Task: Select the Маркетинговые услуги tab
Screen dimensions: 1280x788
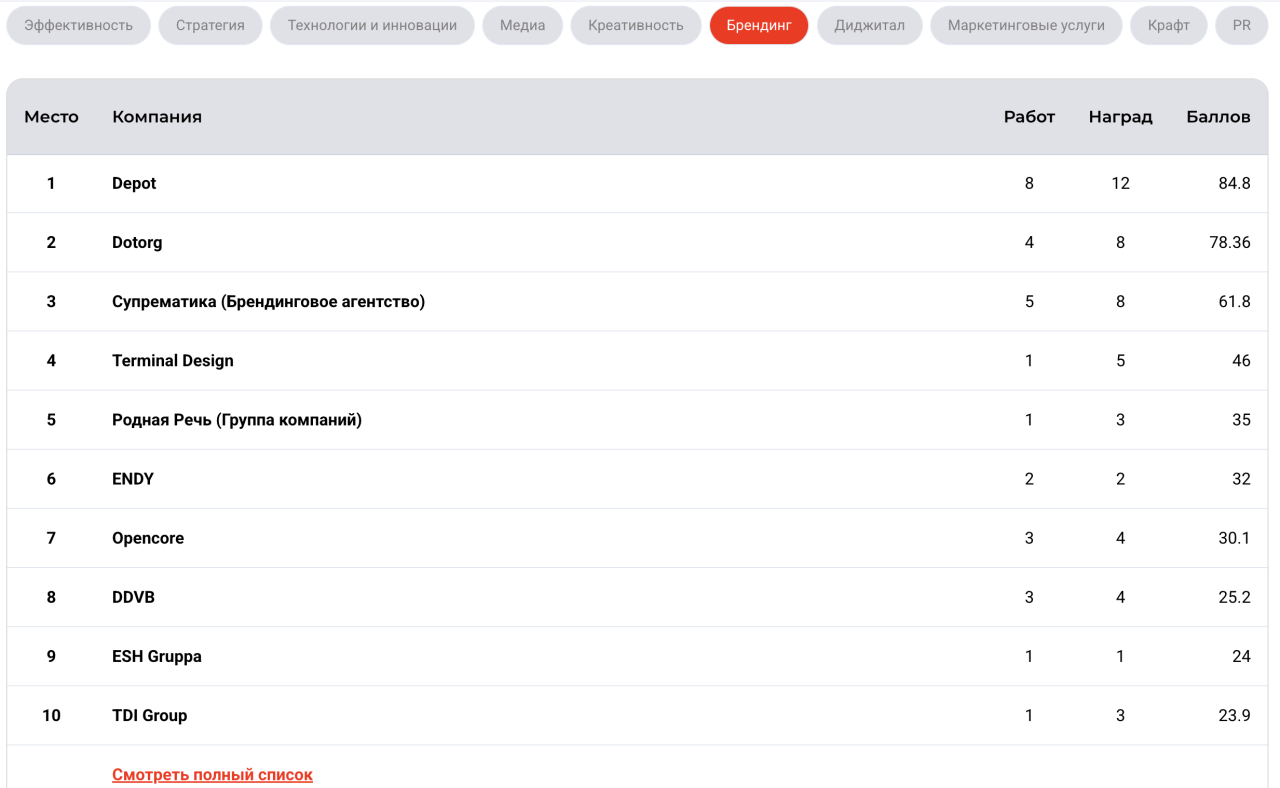Action: [x=1026, y=25]
